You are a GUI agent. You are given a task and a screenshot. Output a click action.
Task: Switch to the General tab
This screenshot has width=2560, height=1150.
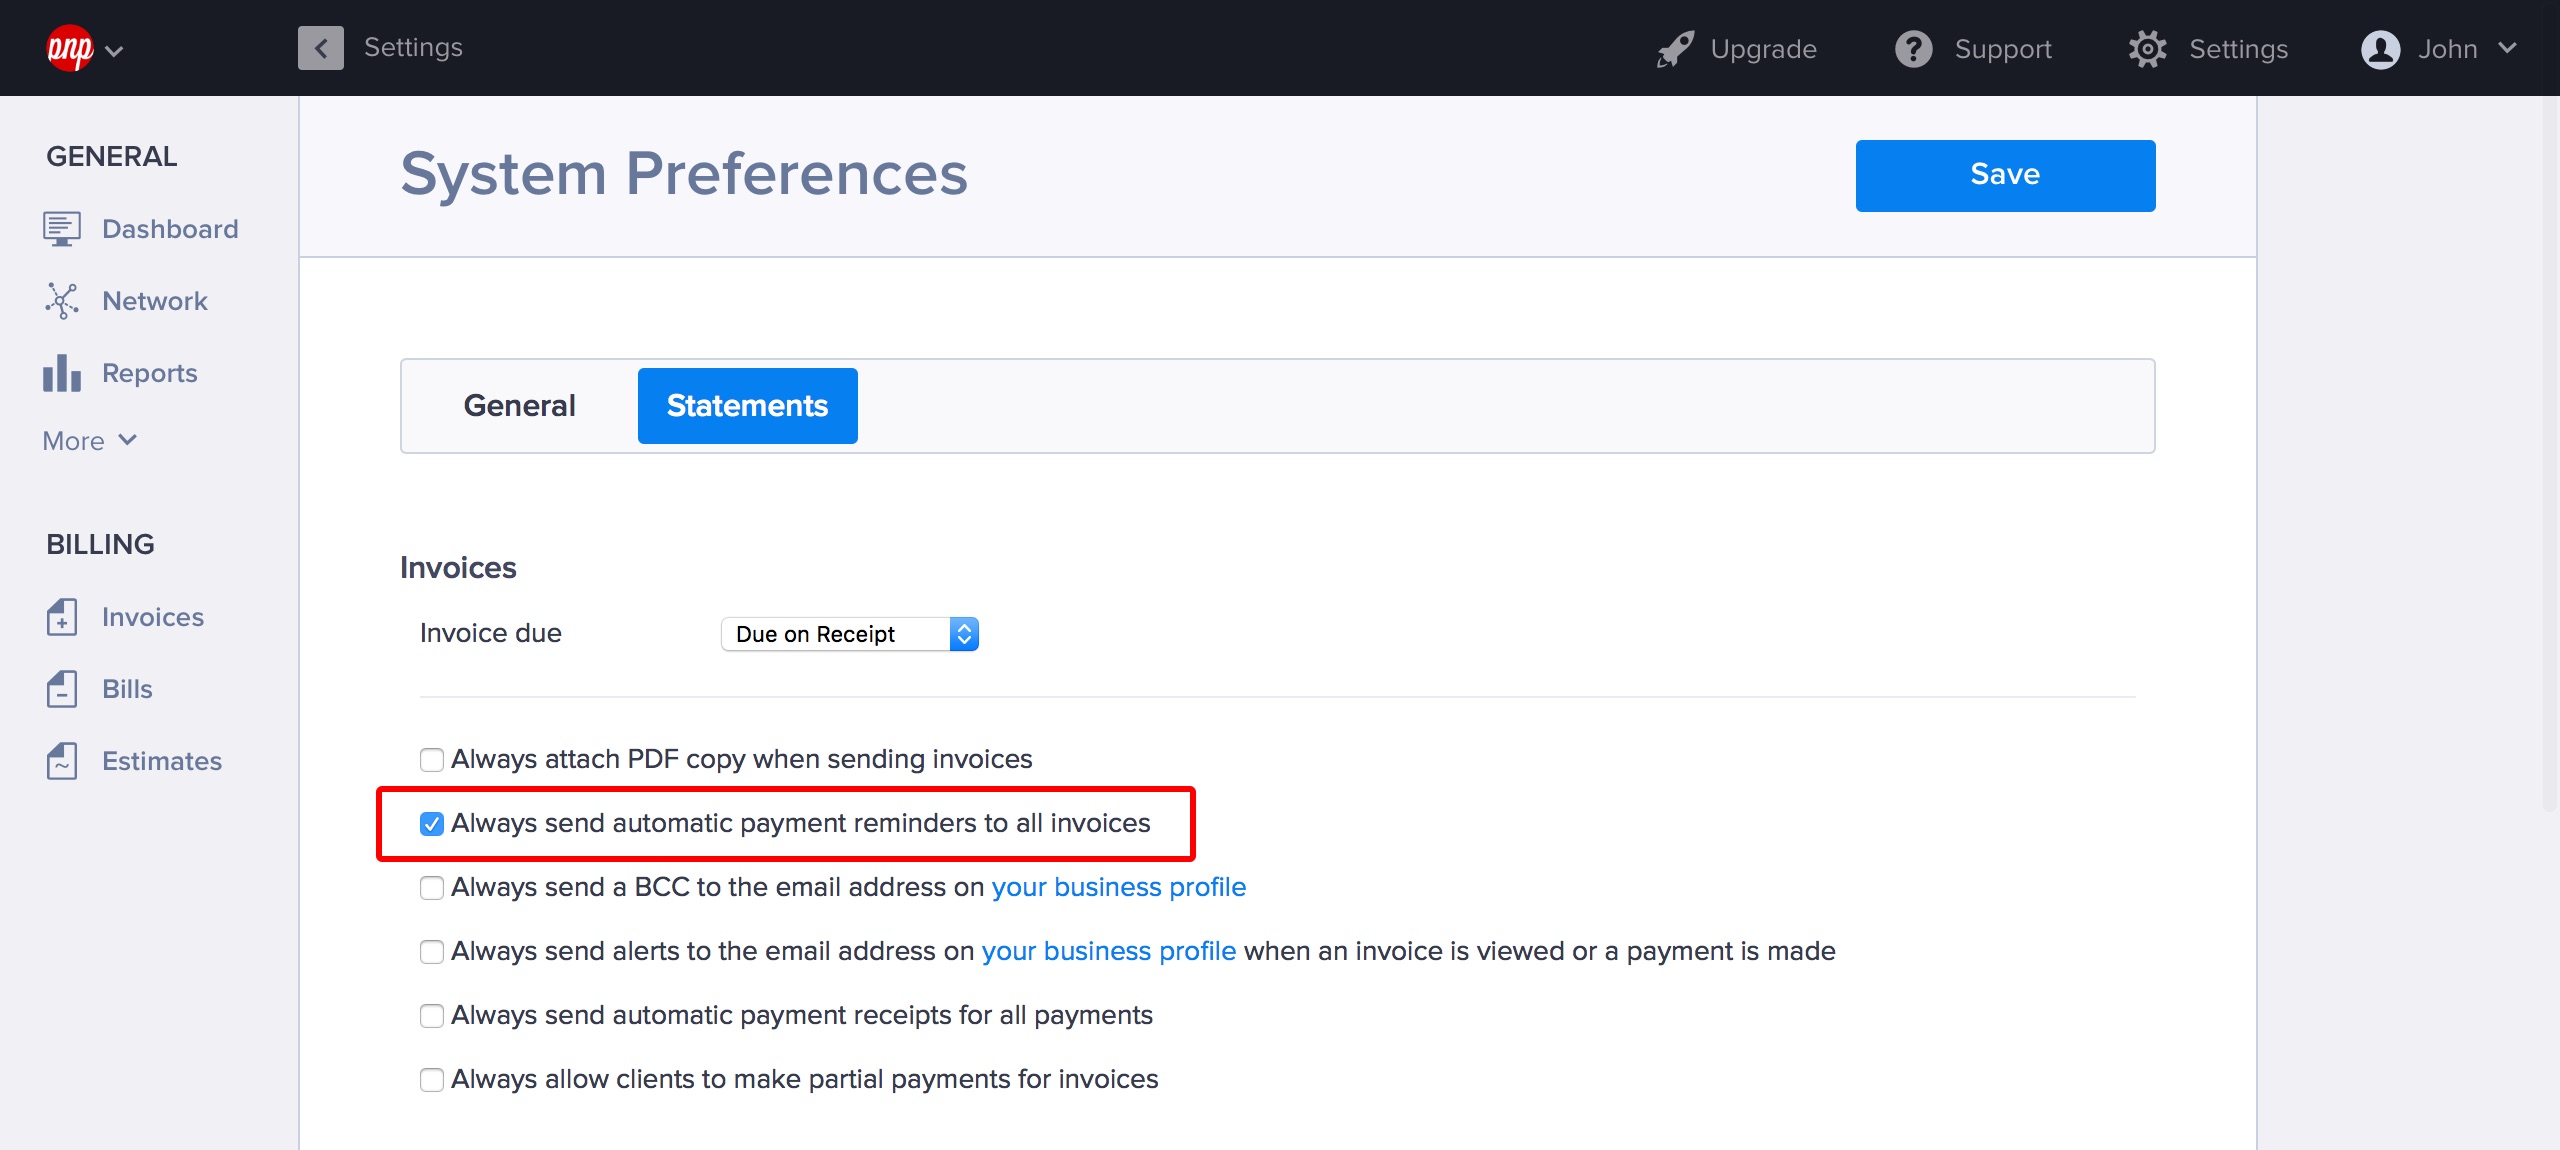coord(519,406)
